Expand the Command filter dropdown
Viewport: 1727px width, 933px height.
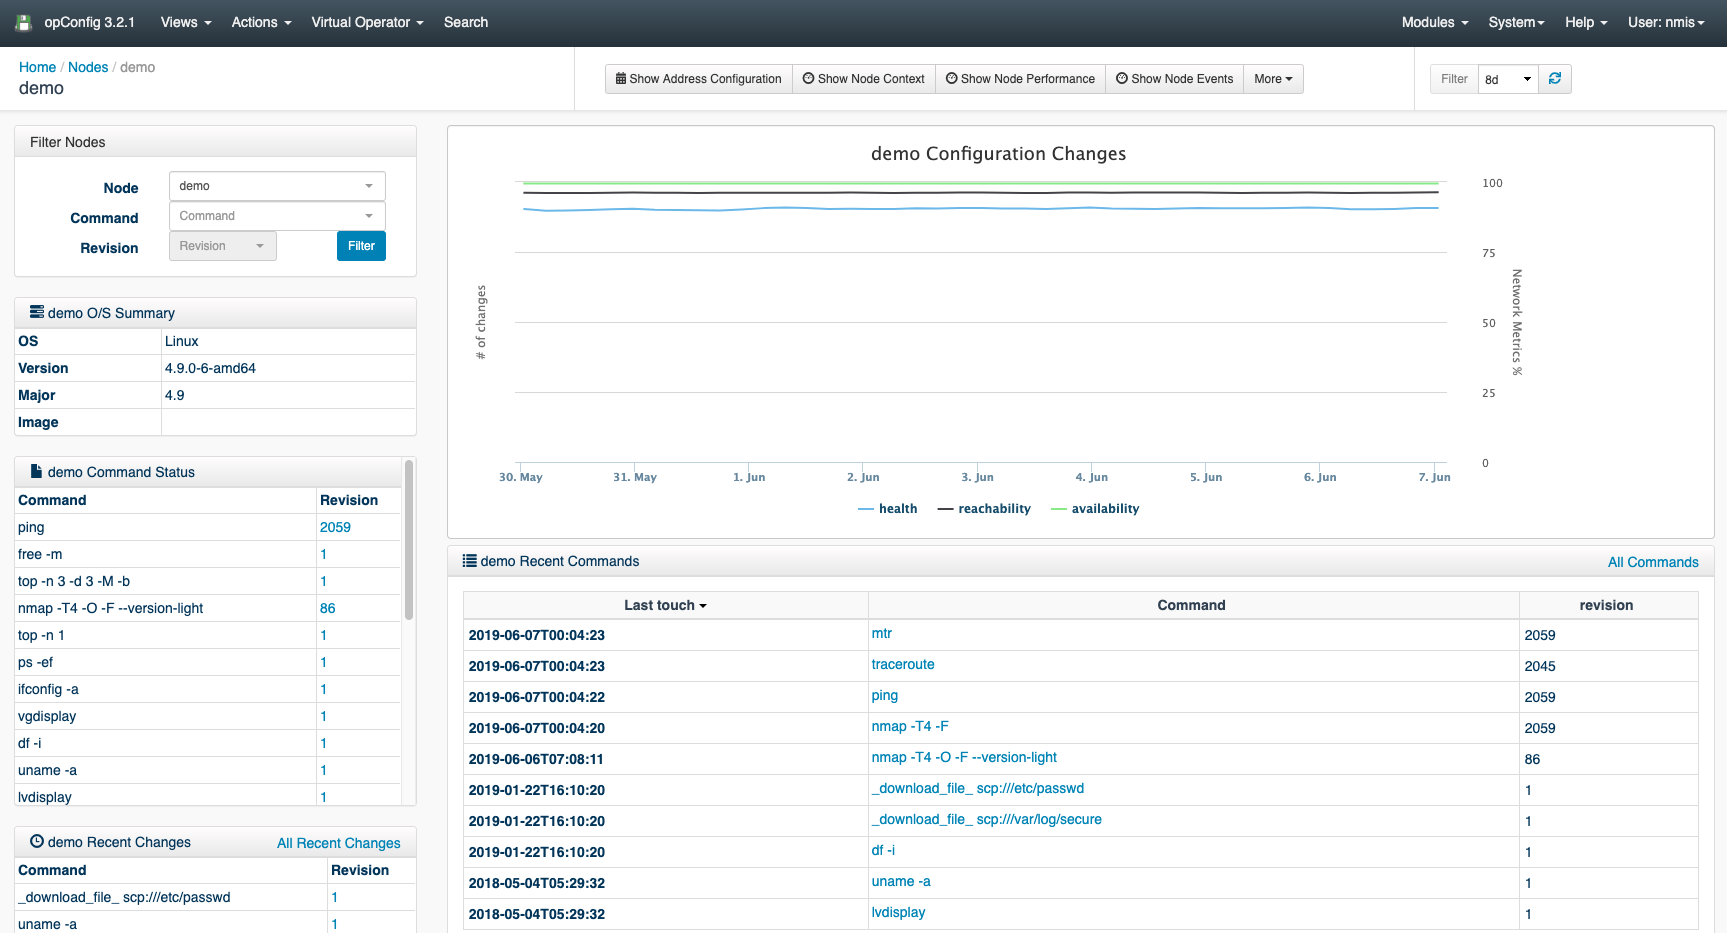click(277, 216)
